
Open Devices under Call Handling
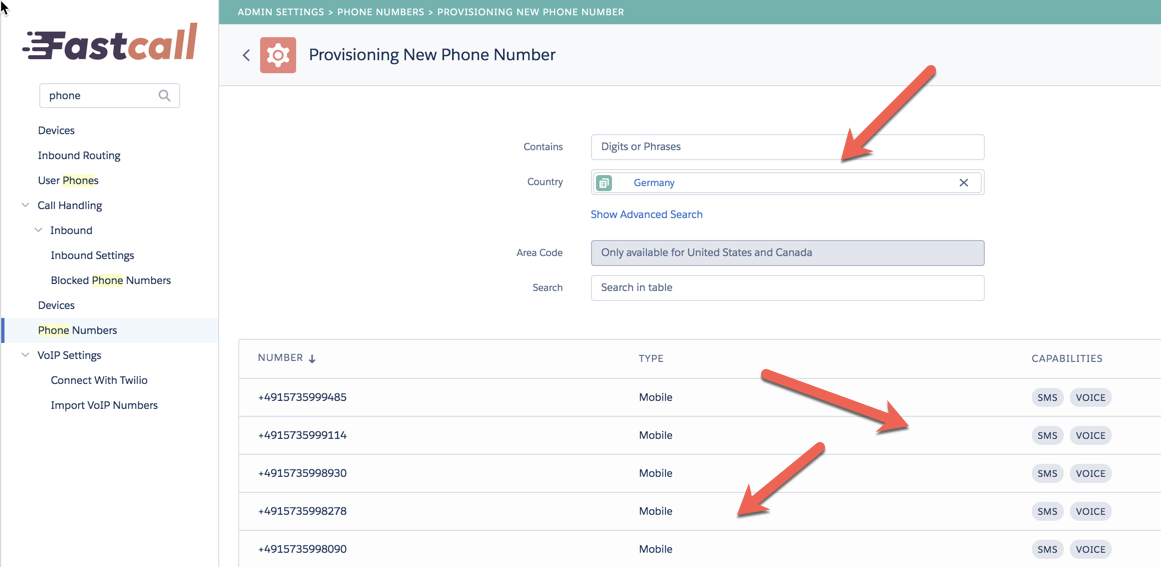pyautogui.click(x=56, y=305)
